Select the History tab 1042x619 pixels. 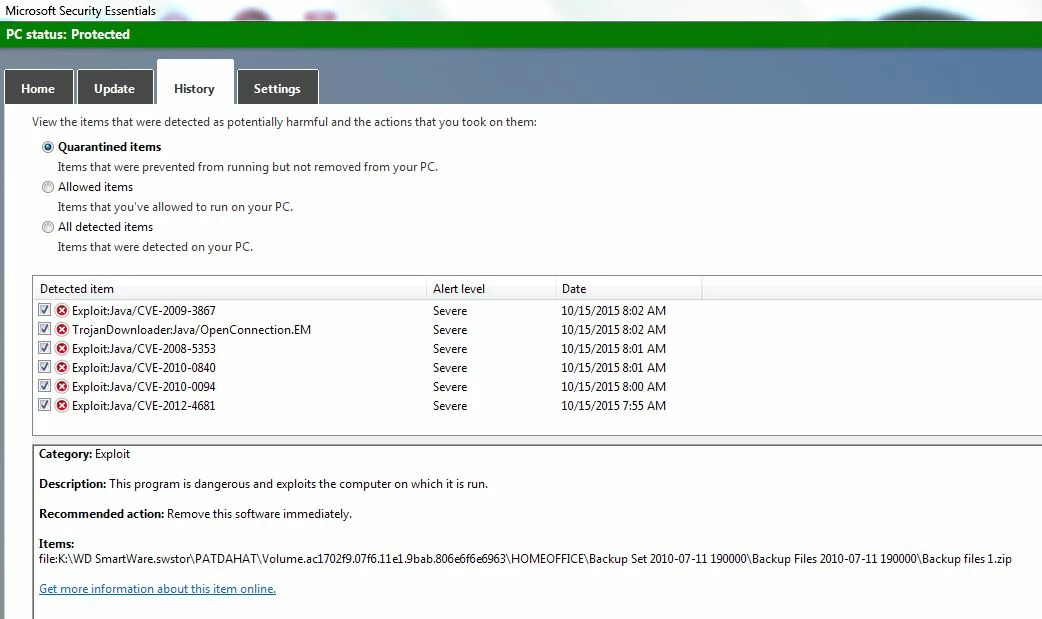[195, 82]
